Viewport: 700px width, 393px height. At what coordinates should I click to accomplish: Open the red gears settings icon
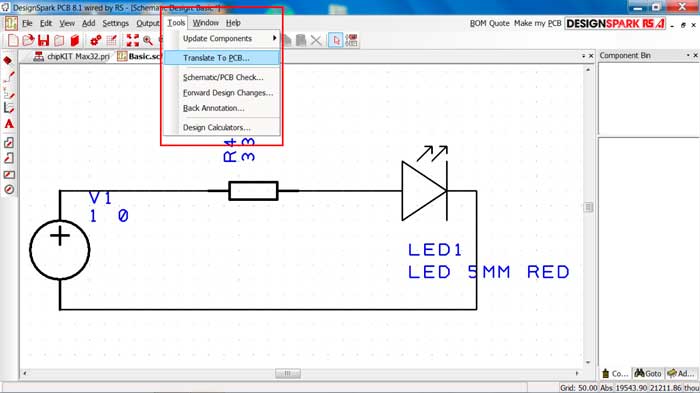(x=96, y=41)
